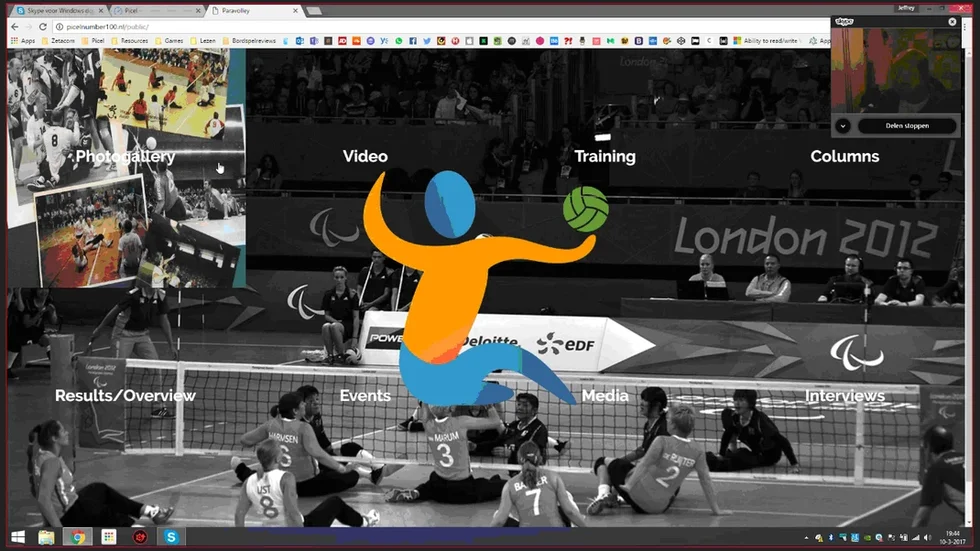Screen dimensions: 980x551
Task: Switch to the Picel browser tab
Action: pyautogui.click(x=156, y=11)
